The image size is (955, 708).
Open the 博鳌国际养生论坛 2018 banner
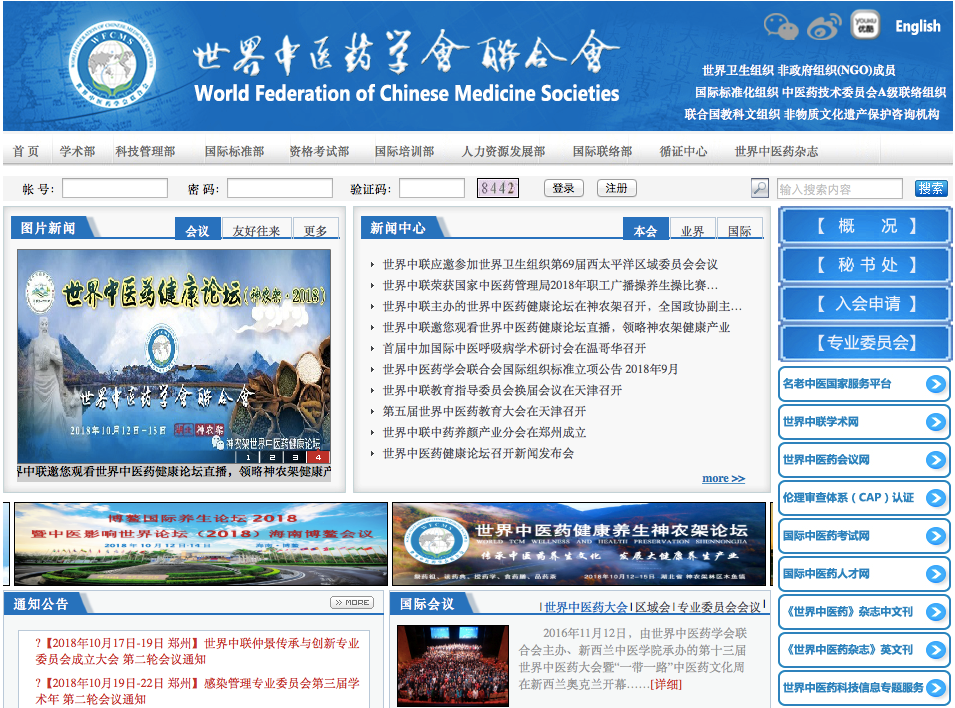[x=201, y=543]
